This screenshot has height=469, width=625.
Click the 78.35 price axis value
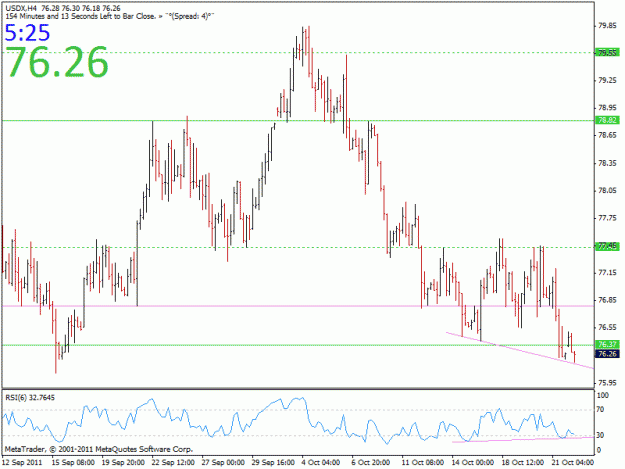pos(607,163)
